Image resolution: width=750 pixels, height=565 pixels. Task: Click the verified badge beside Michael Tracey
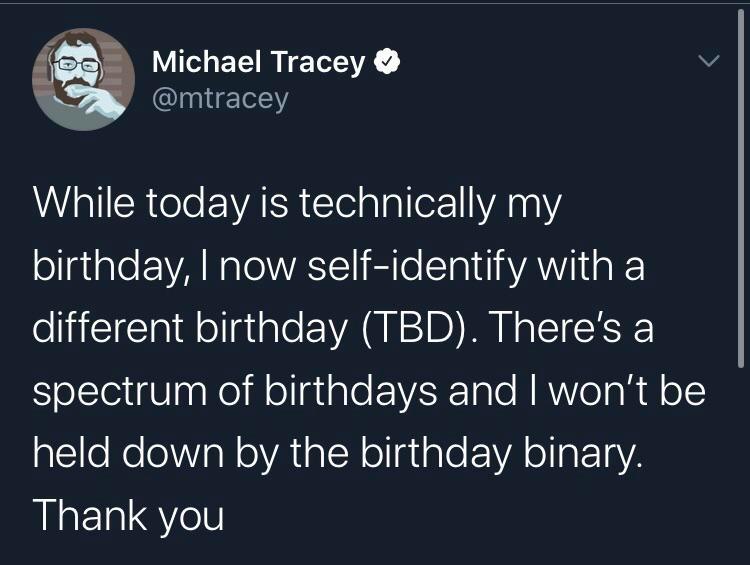click(x=388, y=62)
